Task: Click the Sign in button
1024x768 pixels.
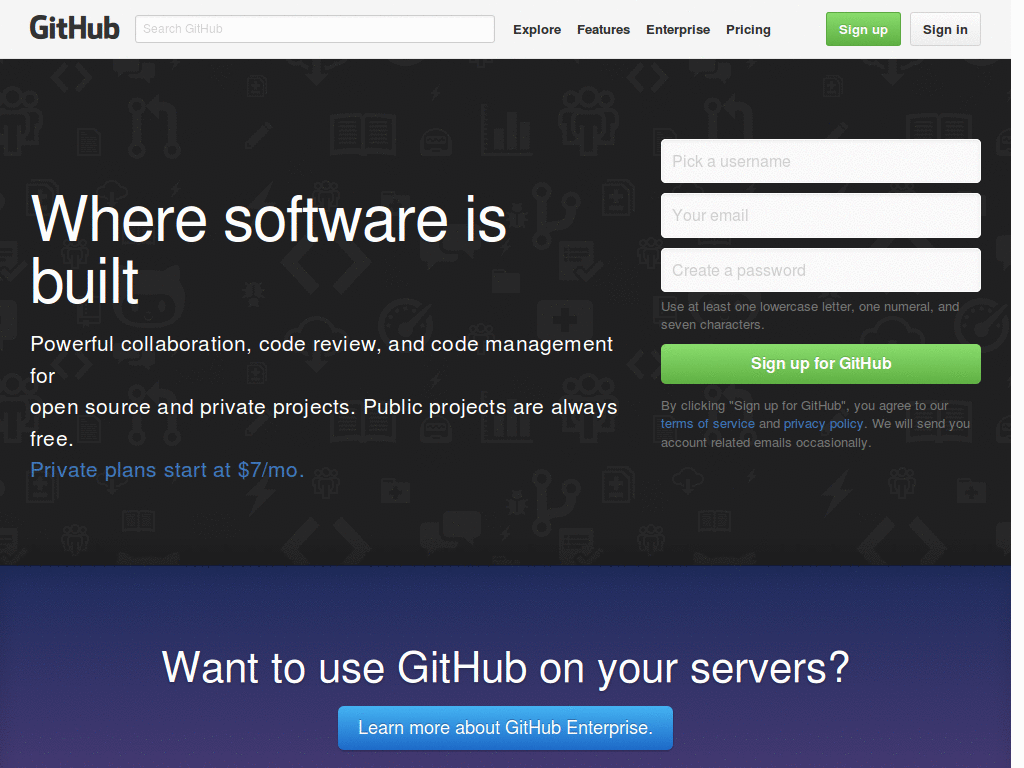Action: coord(945,29)
